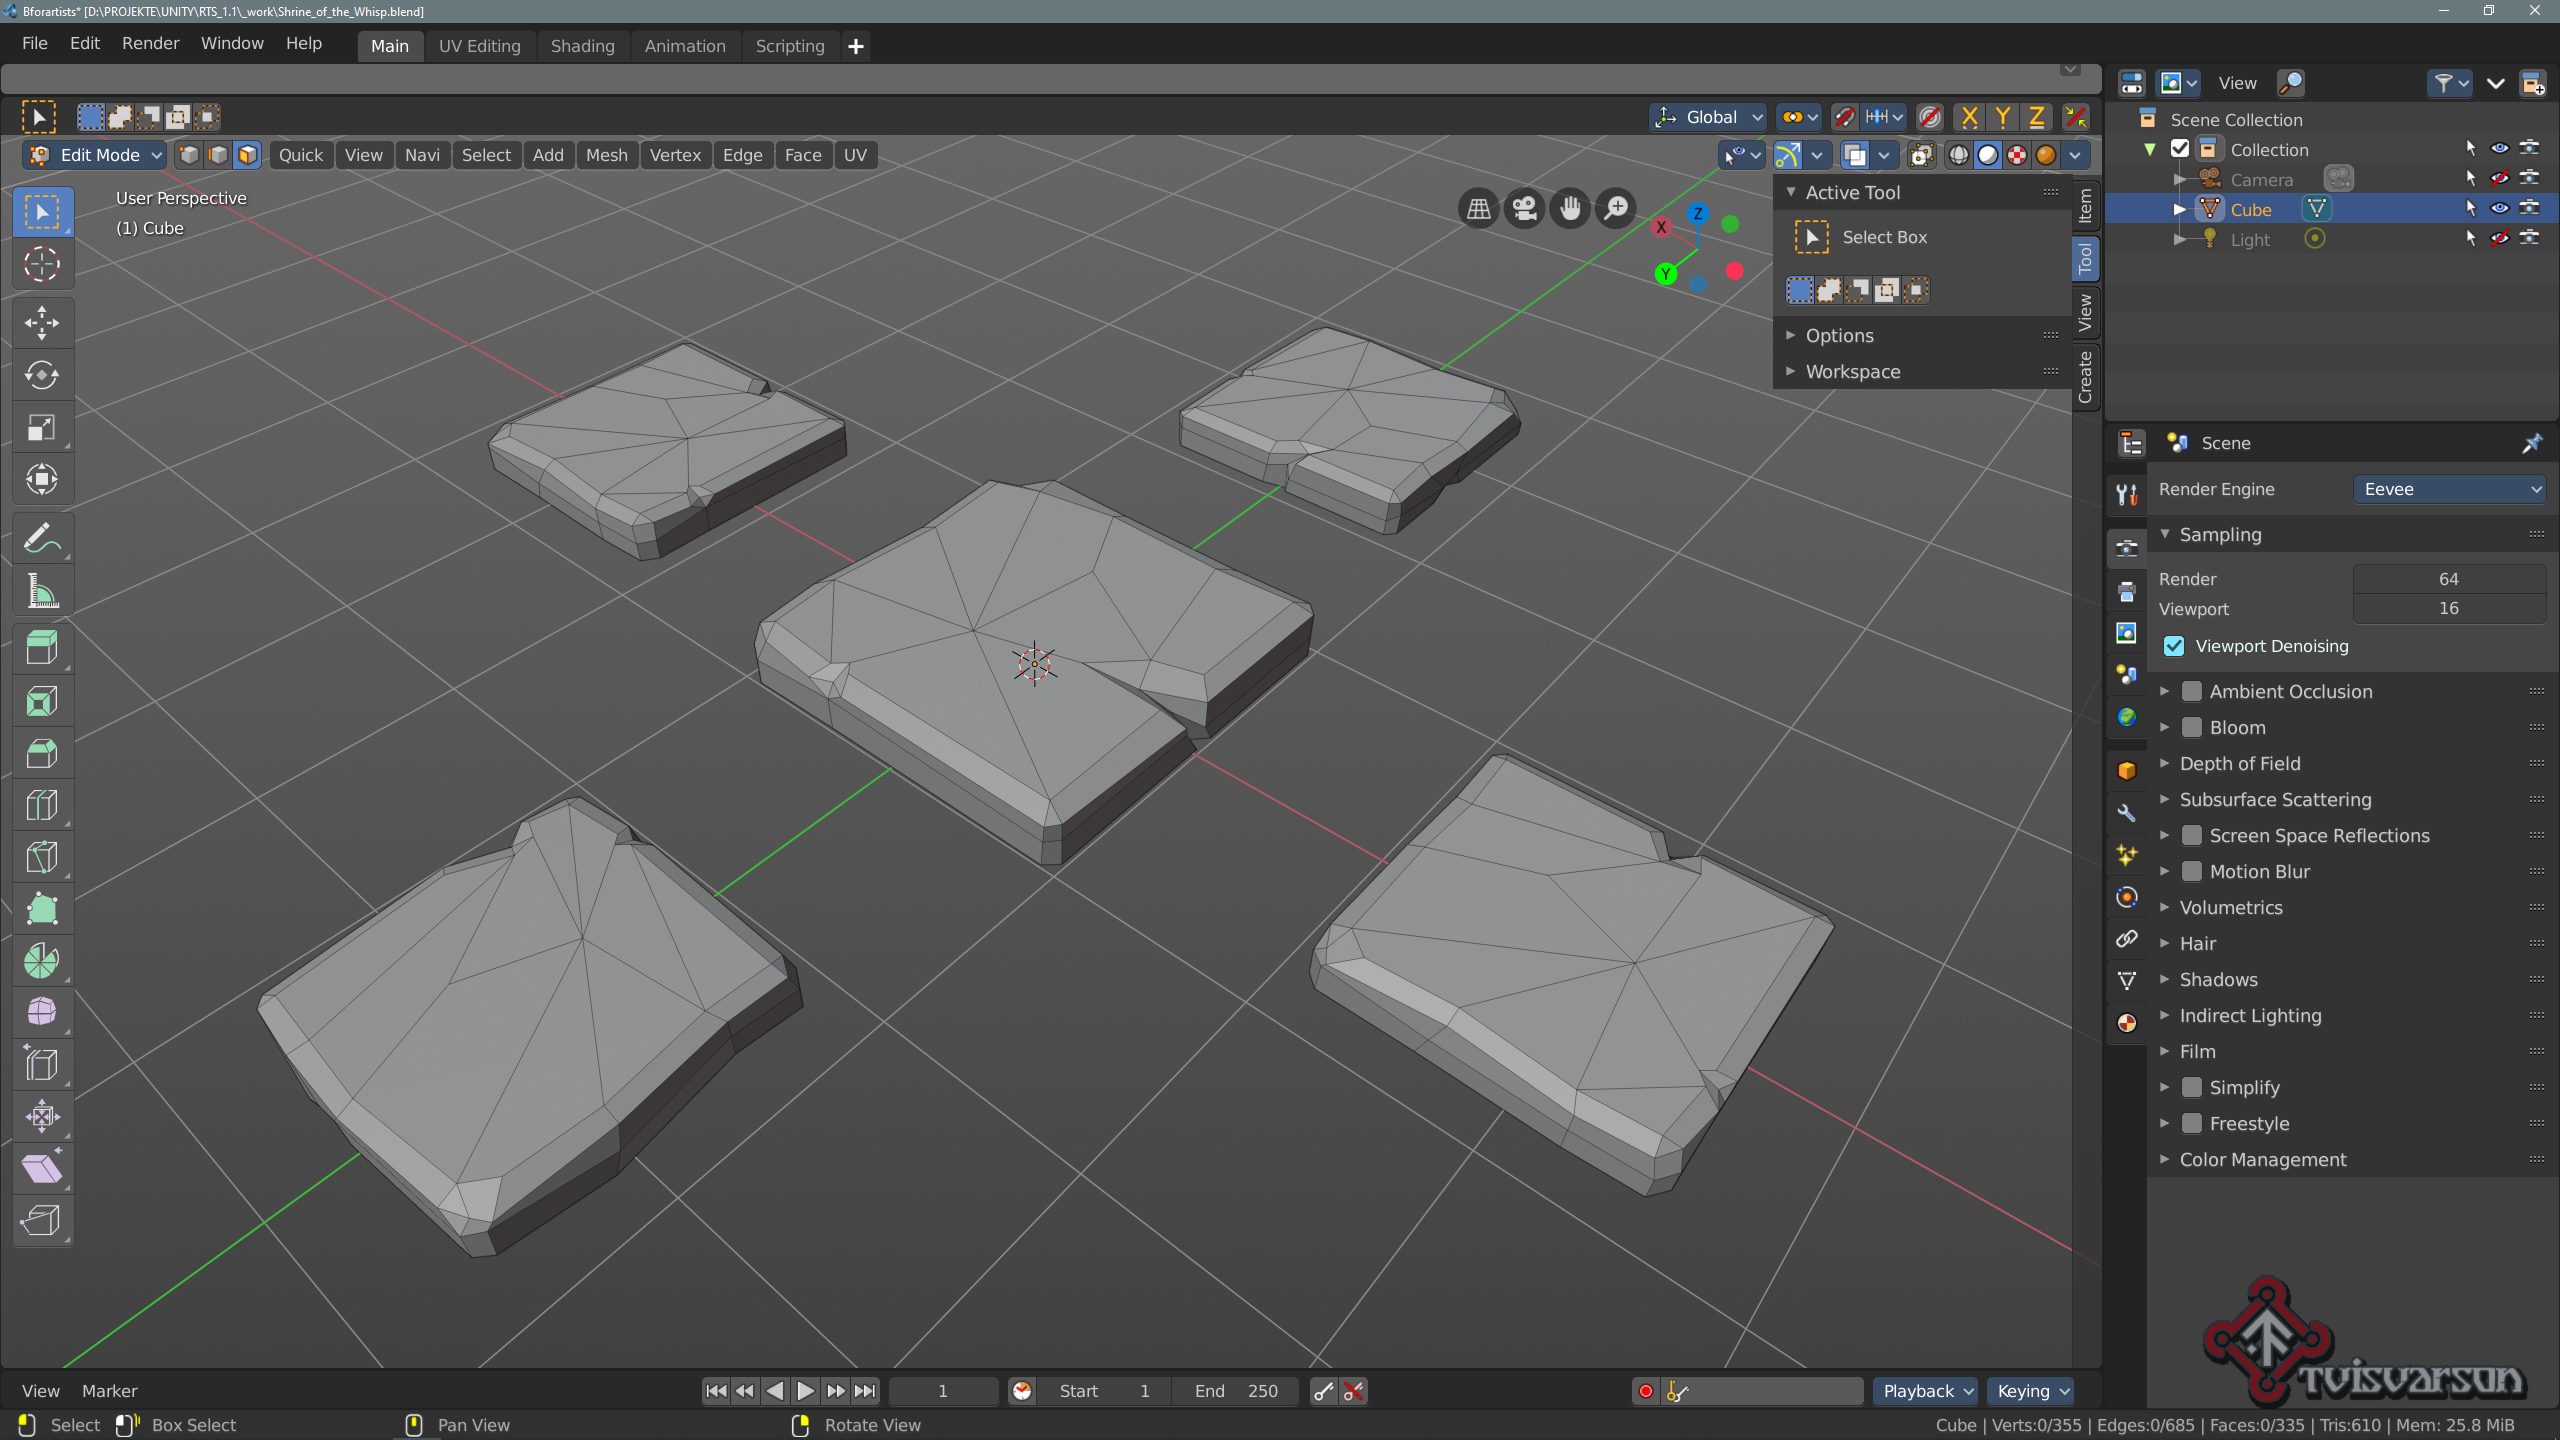Select the Cursor tool
This screenshot has width=2560, height=1440.
[42, 264]
